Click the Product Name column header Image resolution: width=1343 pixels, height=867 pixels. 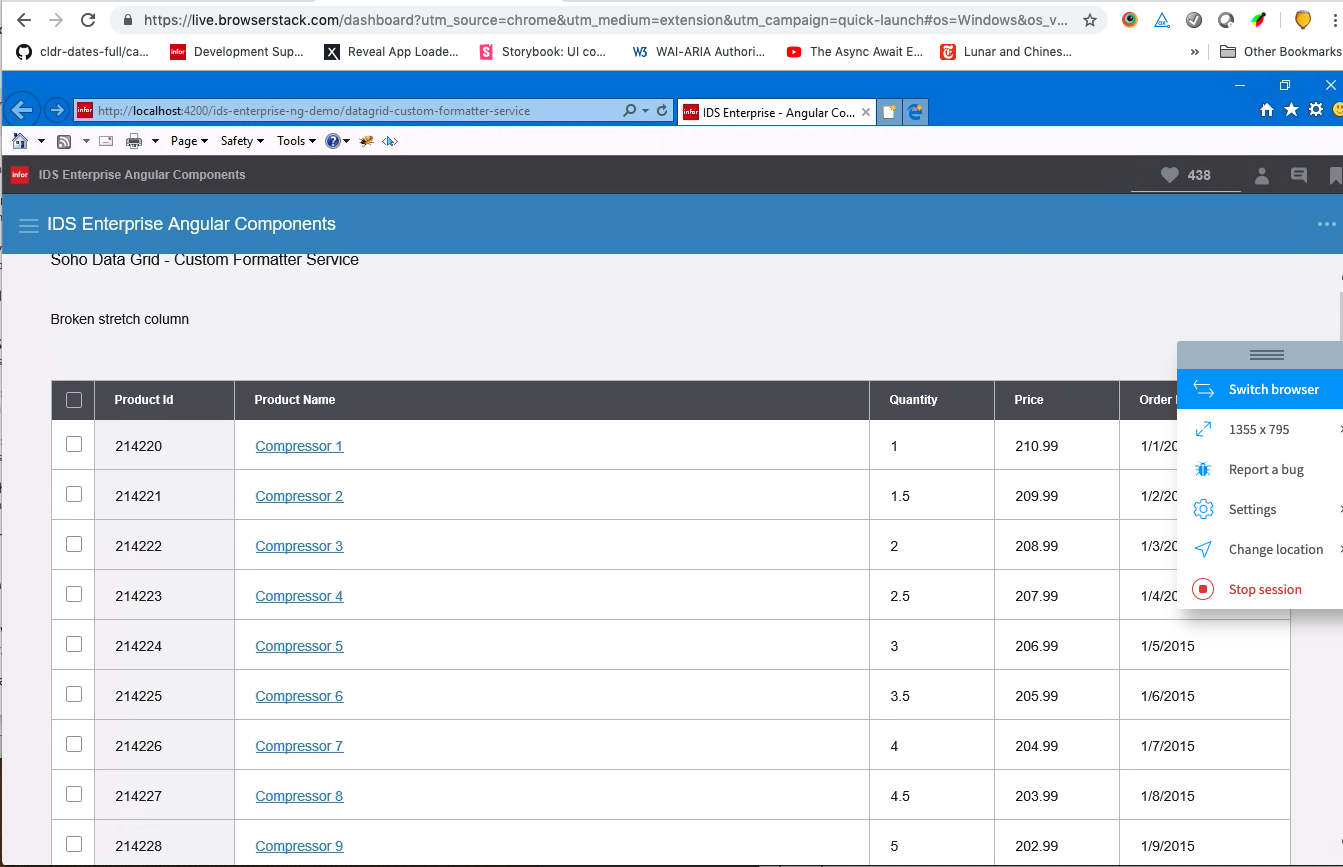[552, 400]
